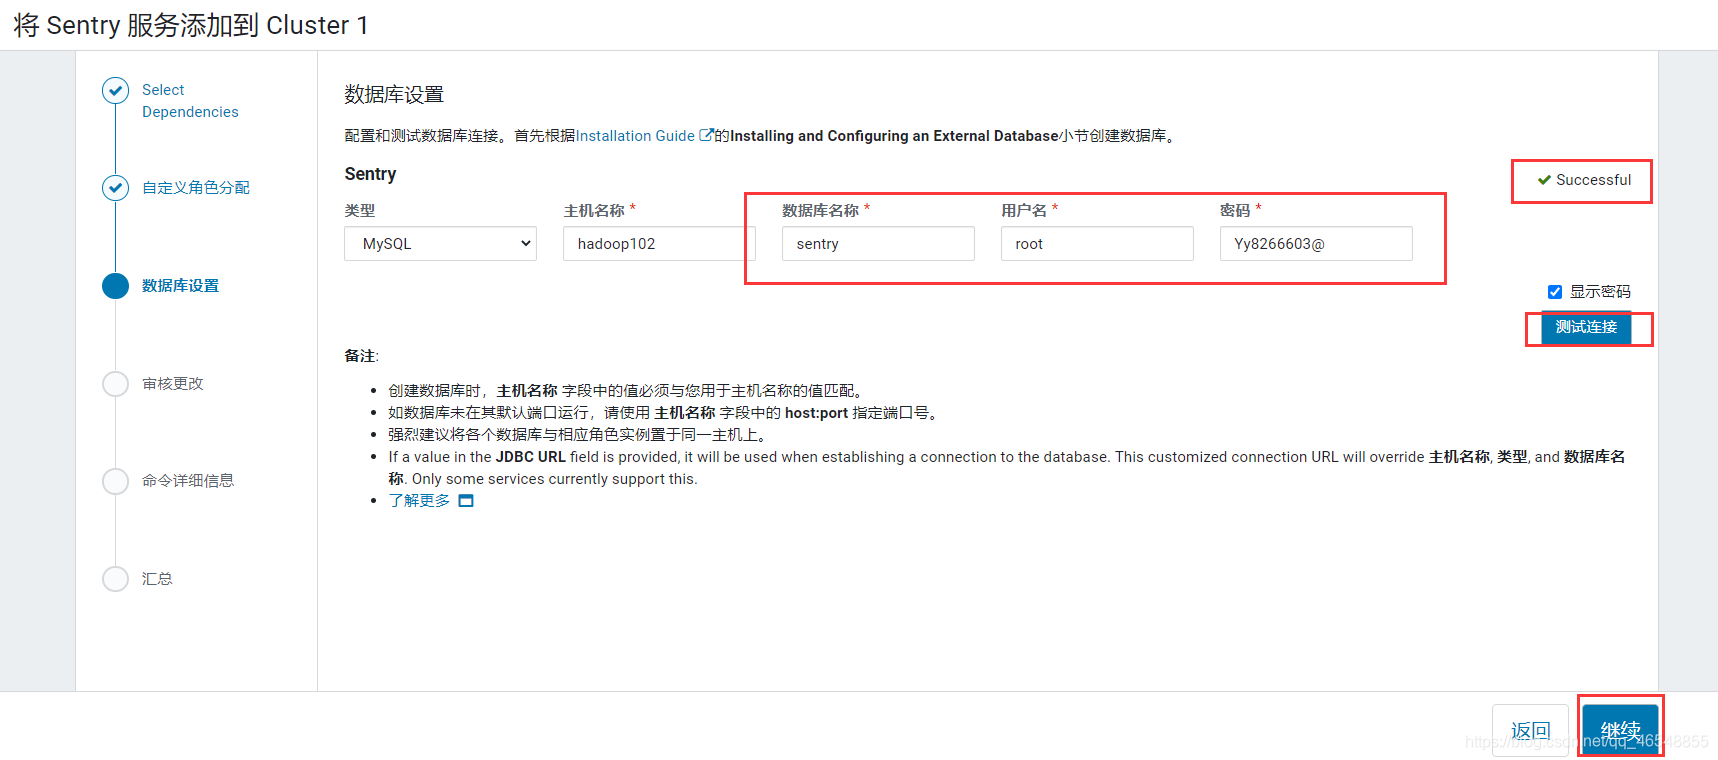Click the 了解更多 link
Viewport: 1718px width, 760px height.
click(x=419, y=501)
